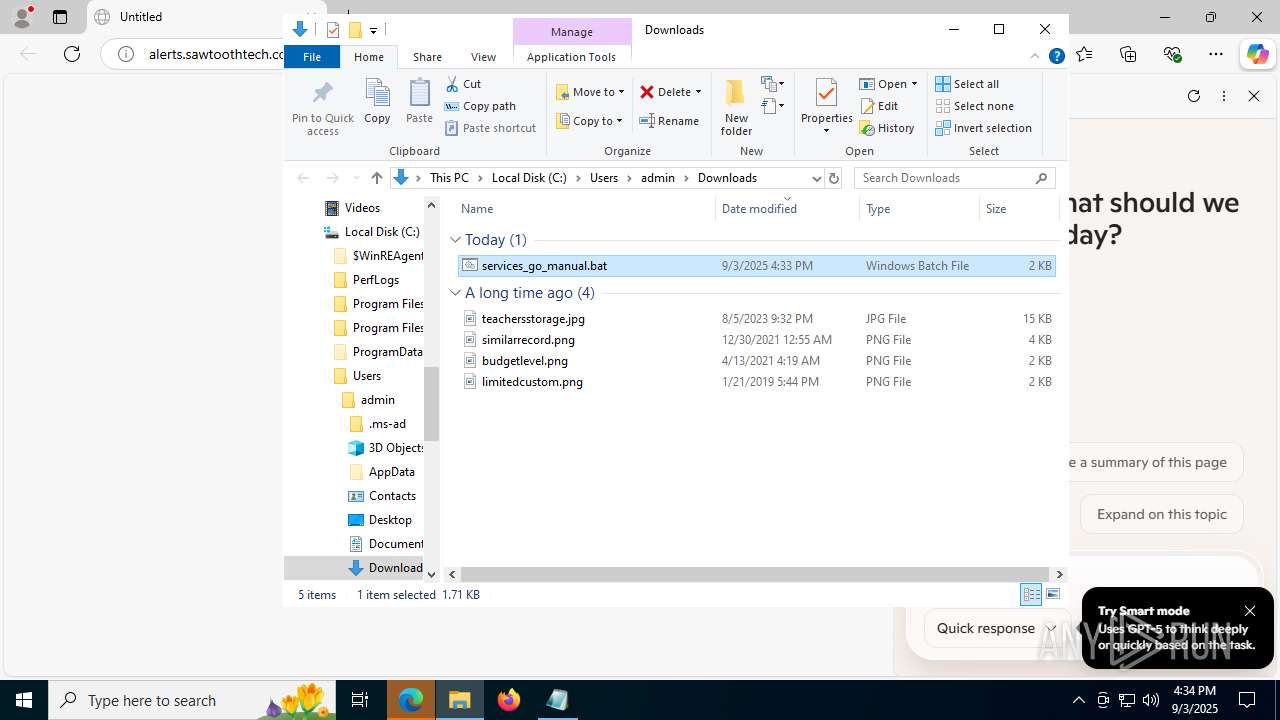The width and height of the screenshot is (1280, 720).
Task: Open Task View on taskbar
Action: pyautogui.click(x=360, y=700)
